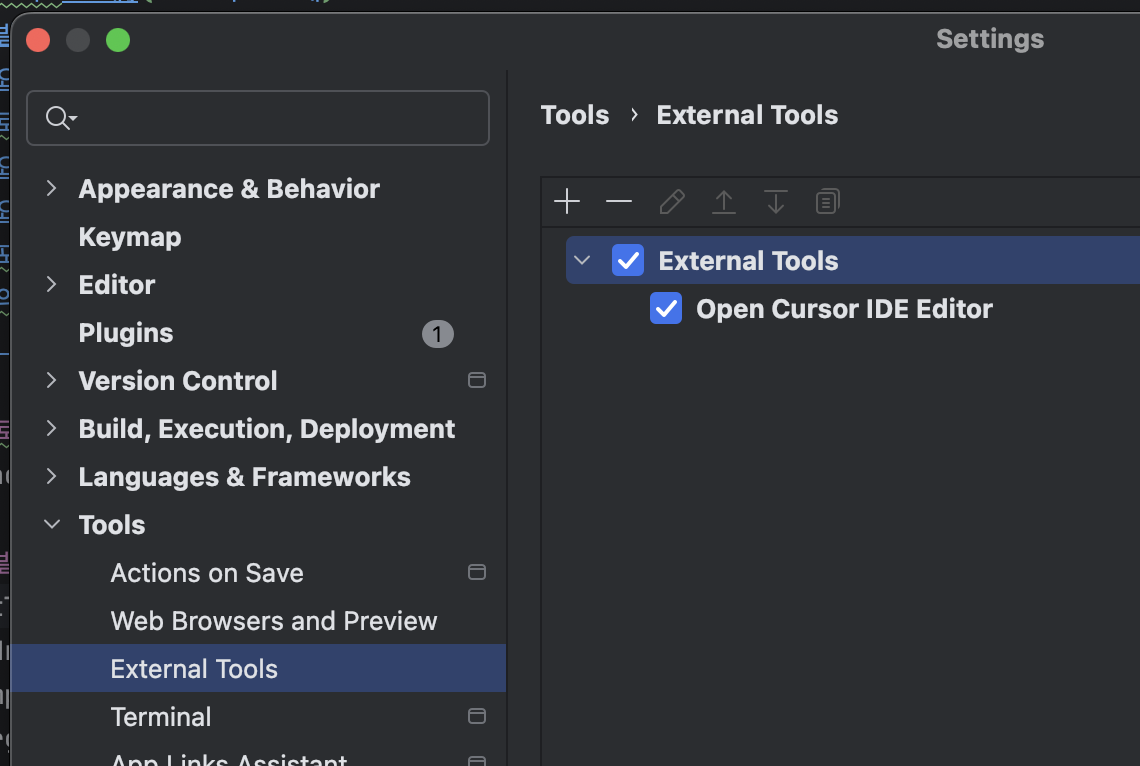Open Web Browsers and Preview settings
Image resolution: width=1140 pixels, height=766 pixels.
coord(274,621)
